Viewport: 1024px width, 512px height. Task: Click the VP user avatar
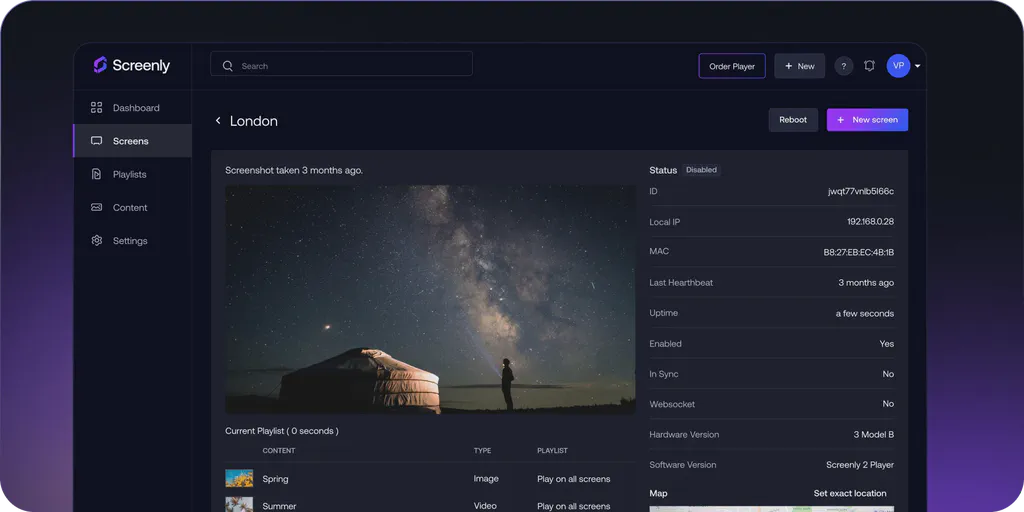click(x=898, y=66)
